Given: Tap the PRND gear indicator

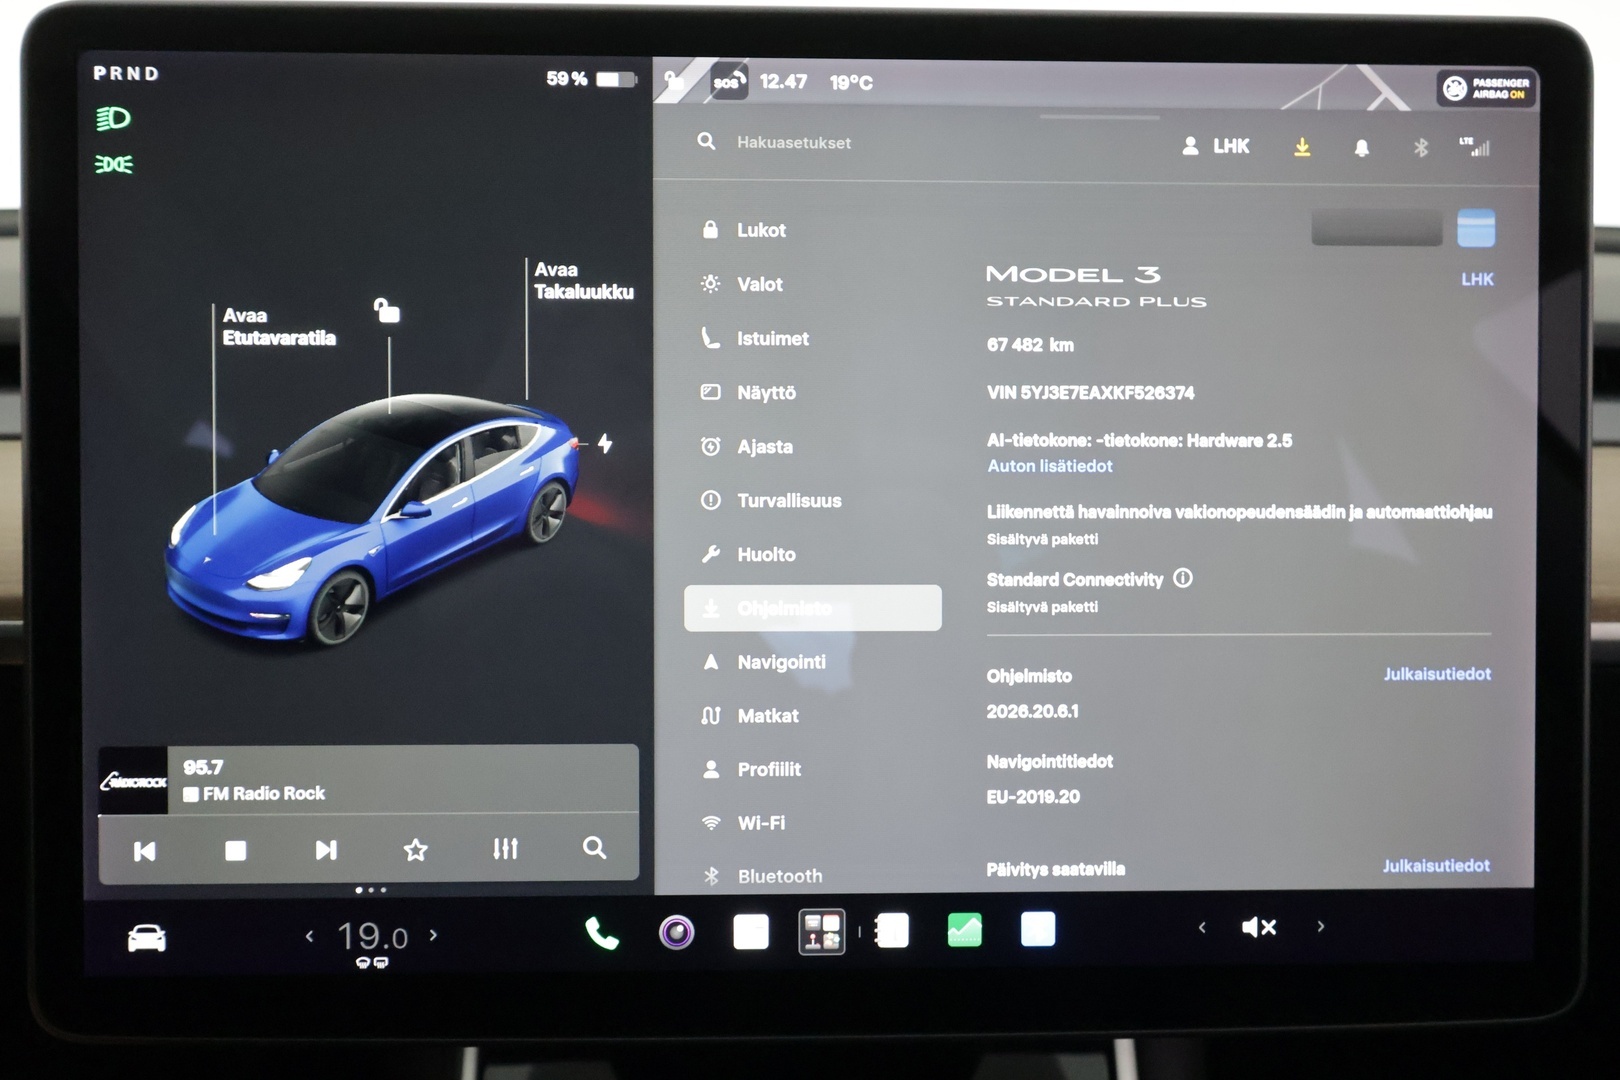Looking at the screenshot, I should click(126, 73).
